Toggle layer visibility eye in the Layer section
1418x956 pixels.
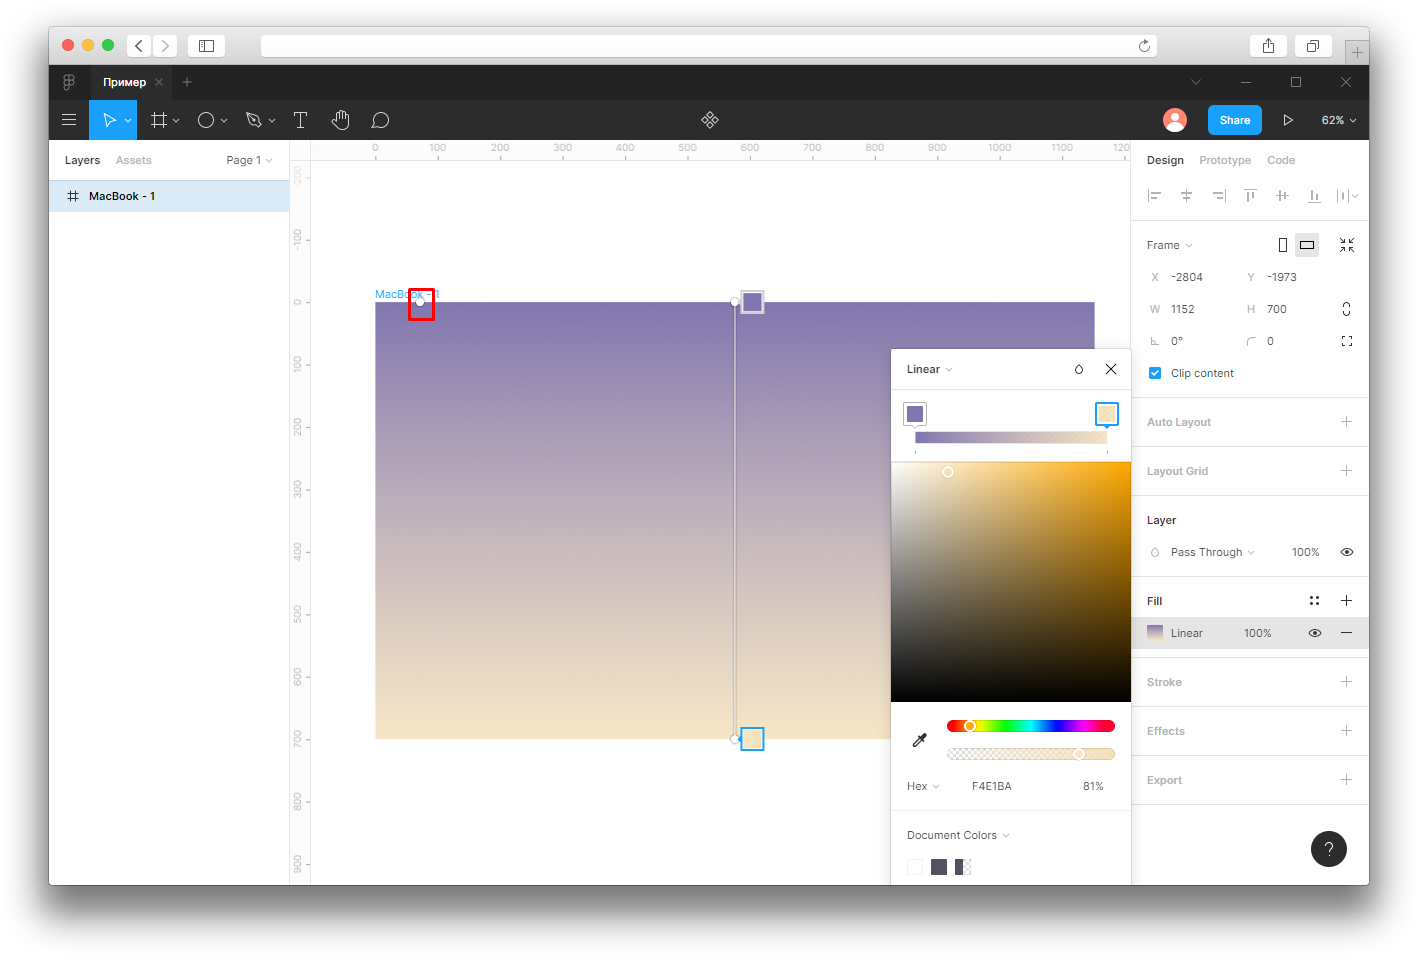1347,552
